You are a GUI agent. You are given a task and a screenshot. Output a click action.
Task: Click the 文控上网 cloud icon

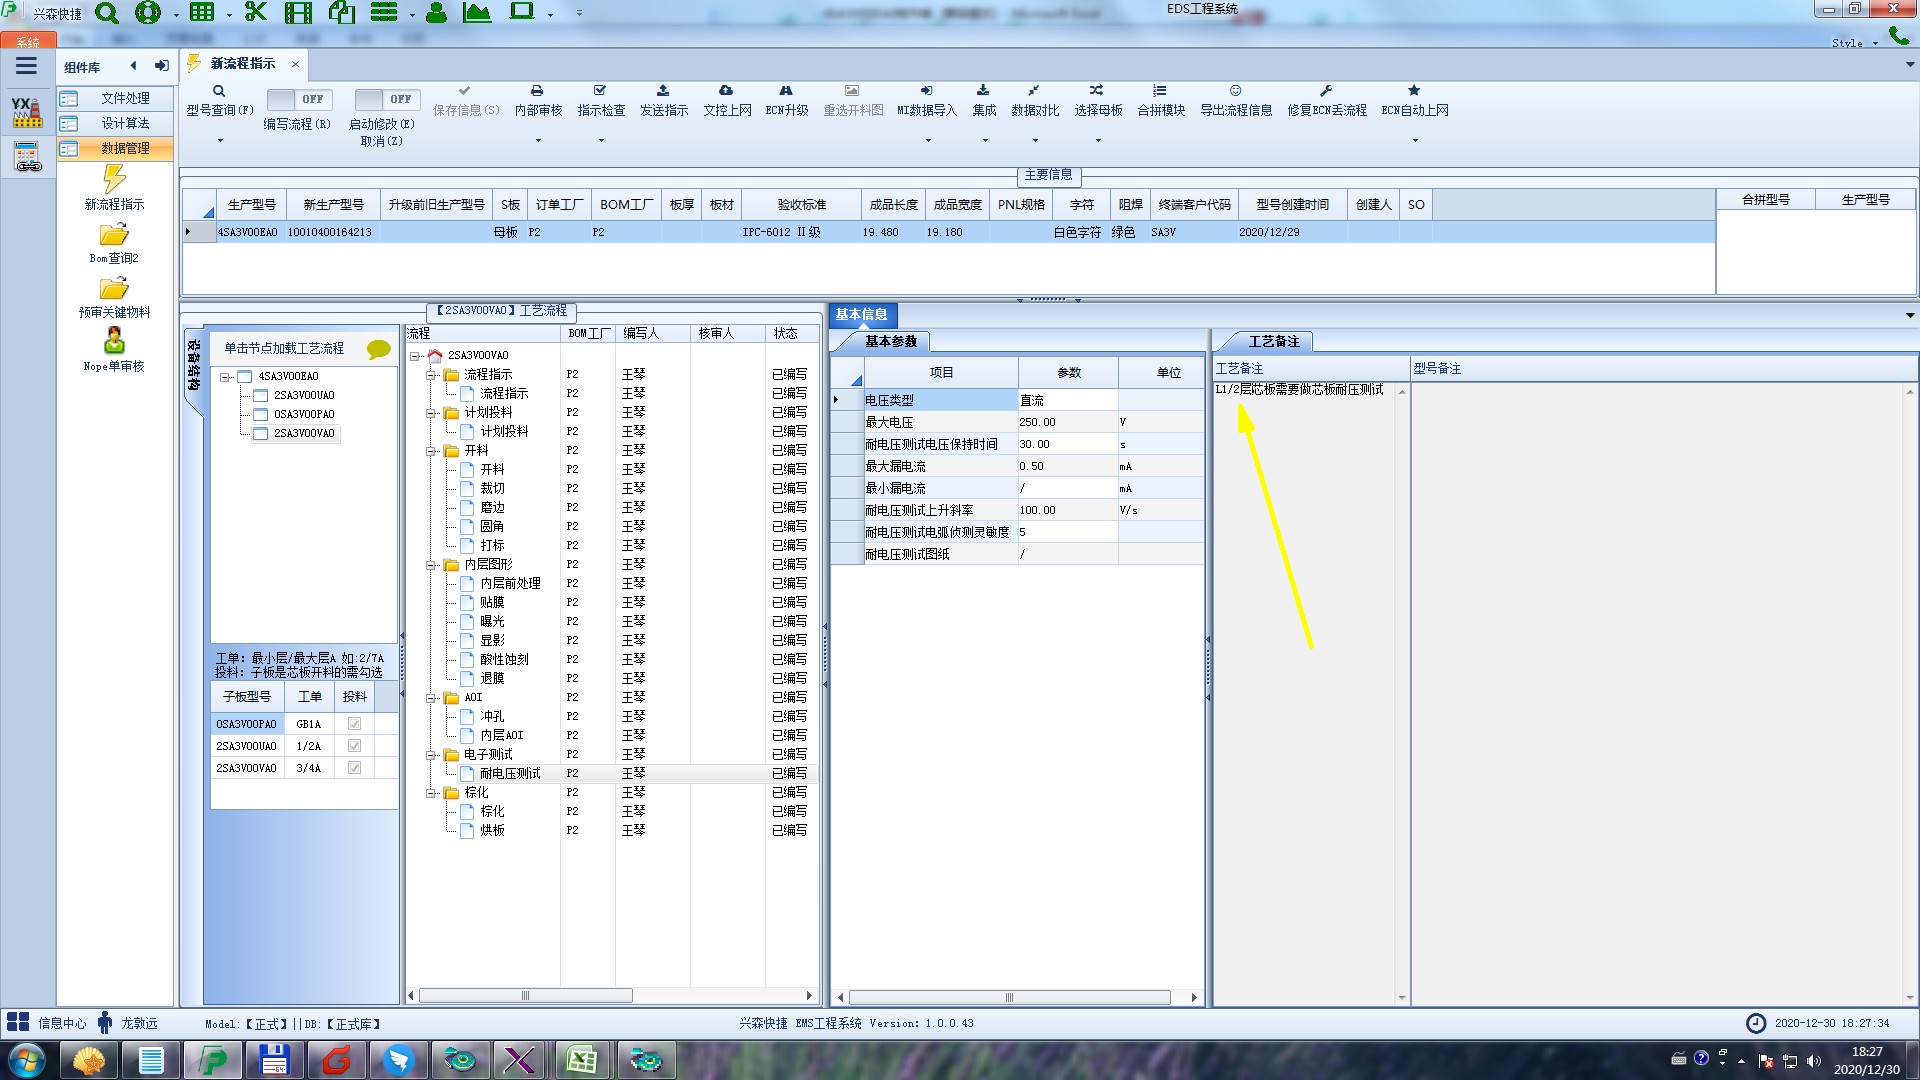[726, 91]
